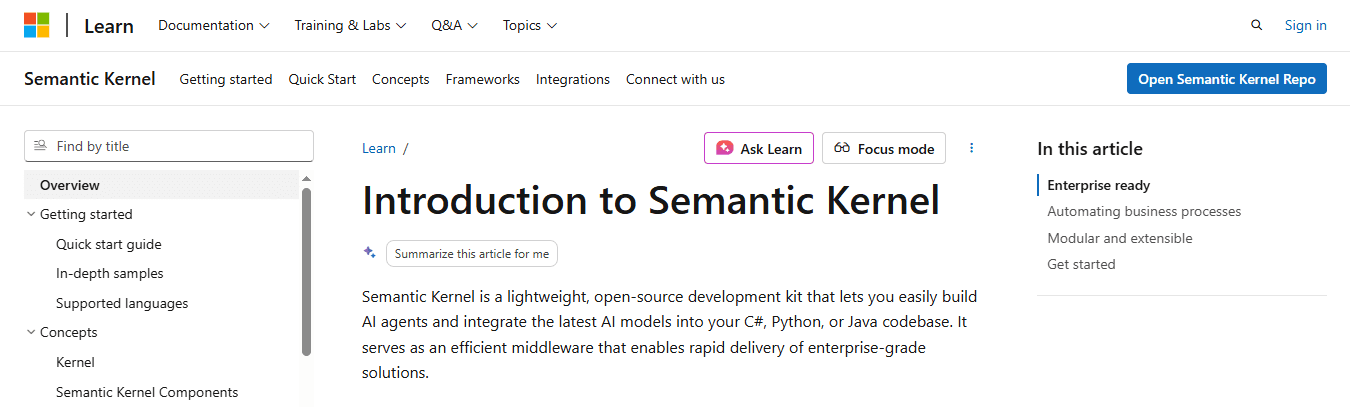Go to the Learn home link
This screenshot has height=407, width=1350.
coord(109,26)
